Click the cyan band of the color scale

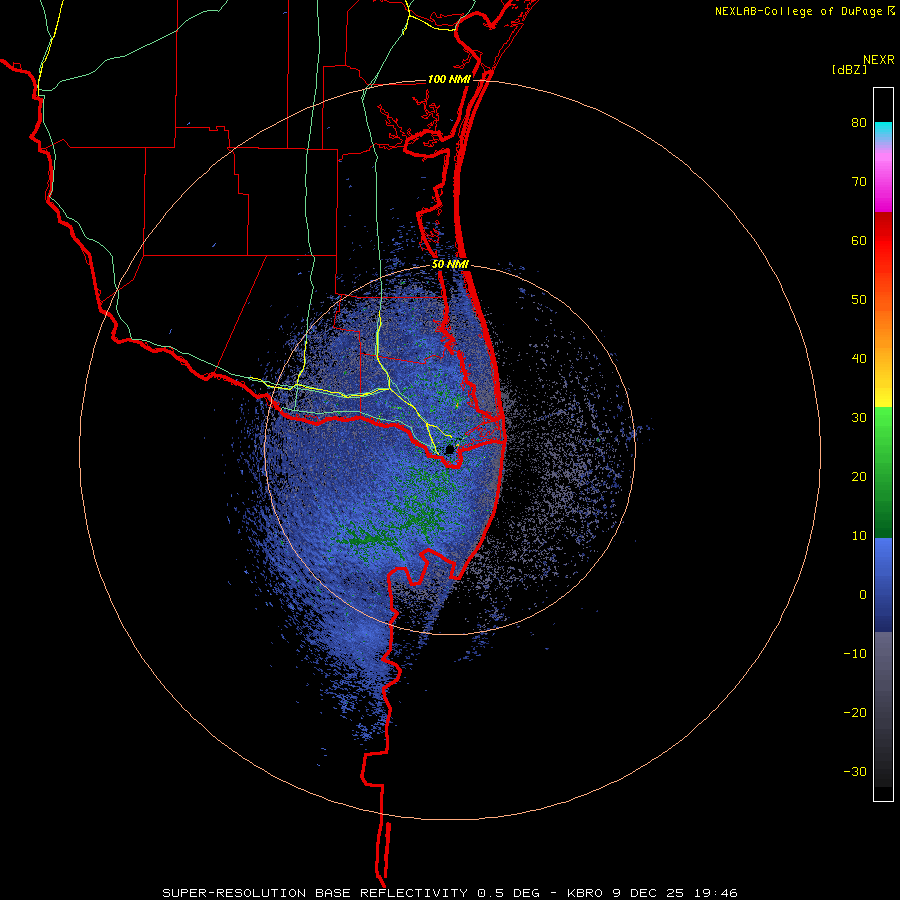pyautogui.click(x=883, y=130)
